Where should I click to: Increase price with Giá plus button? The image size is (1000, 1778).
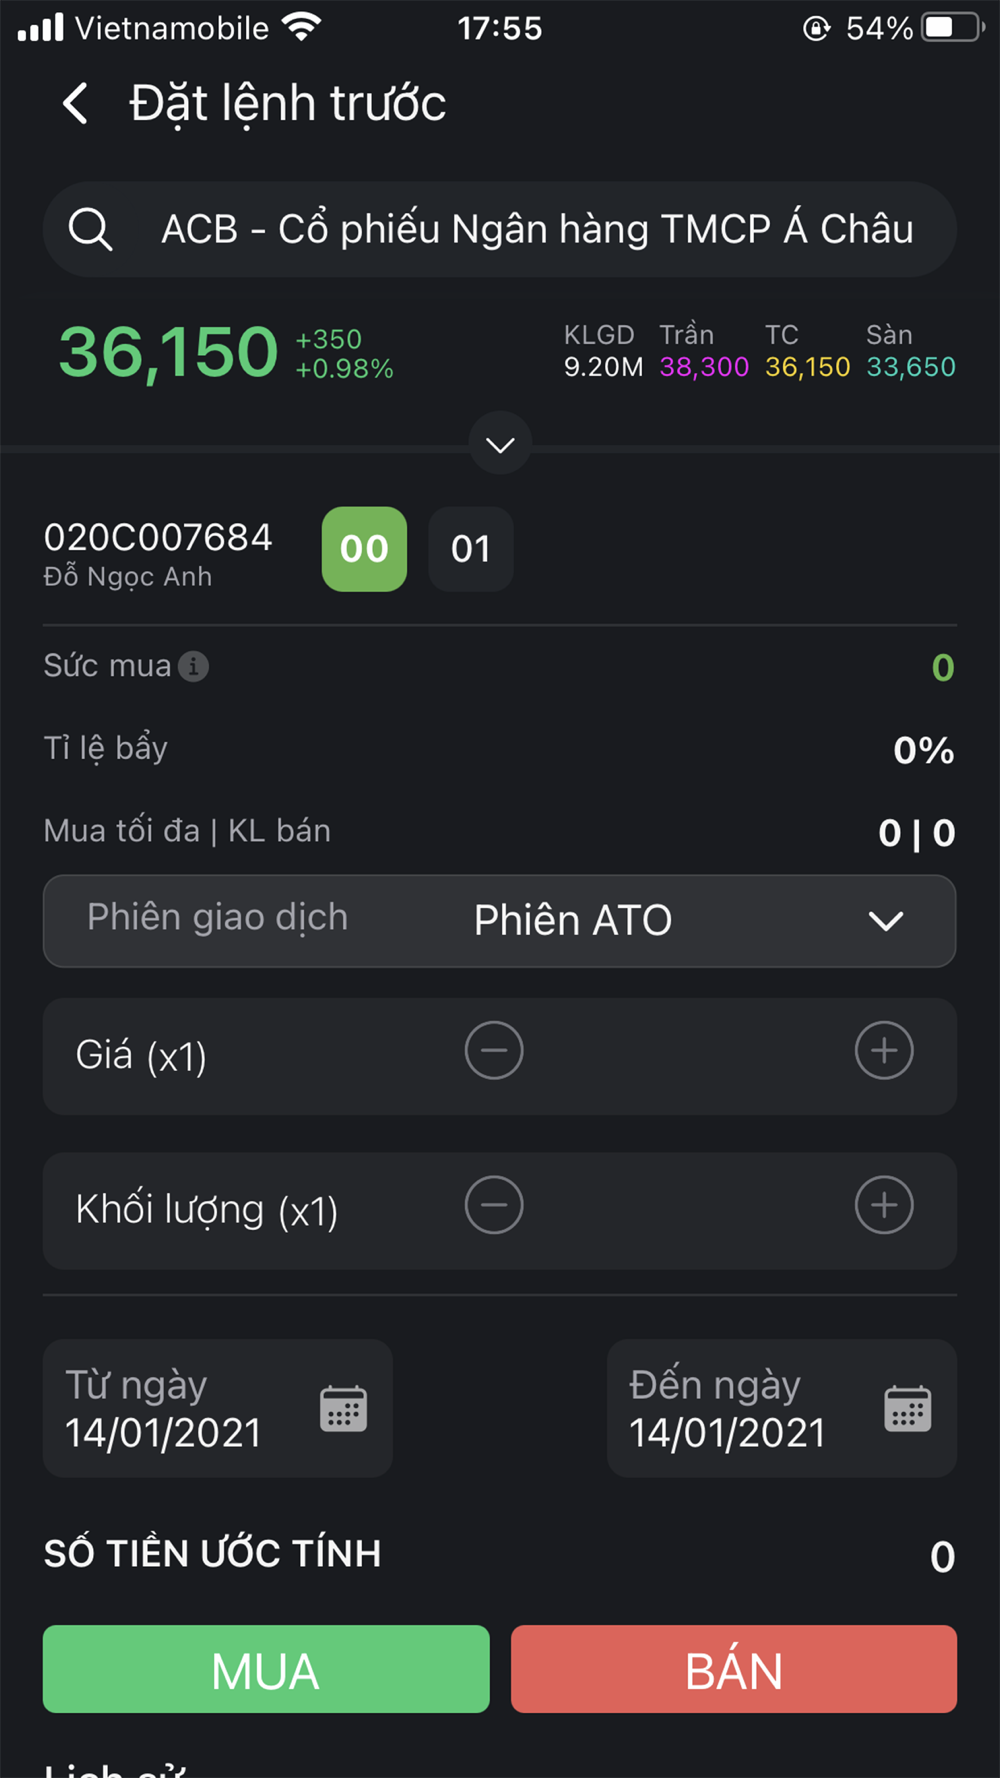[884, 1051]
